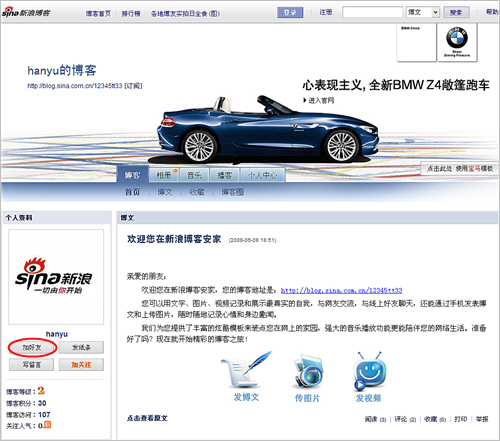Click the 个人资料 panel header
This screenshot has width=500, height=441.
click(x=56, y=218)
